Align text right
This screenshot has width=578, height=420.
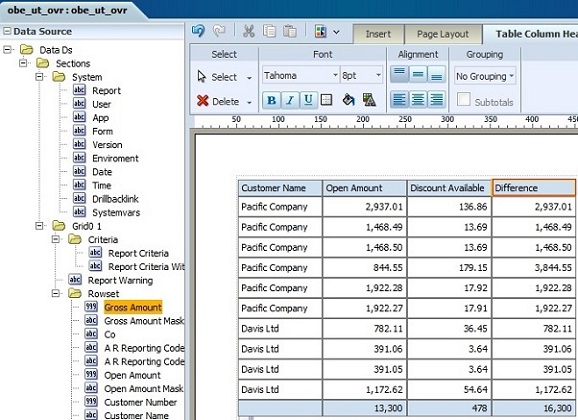pyautogui.click(x=436, y=100)
